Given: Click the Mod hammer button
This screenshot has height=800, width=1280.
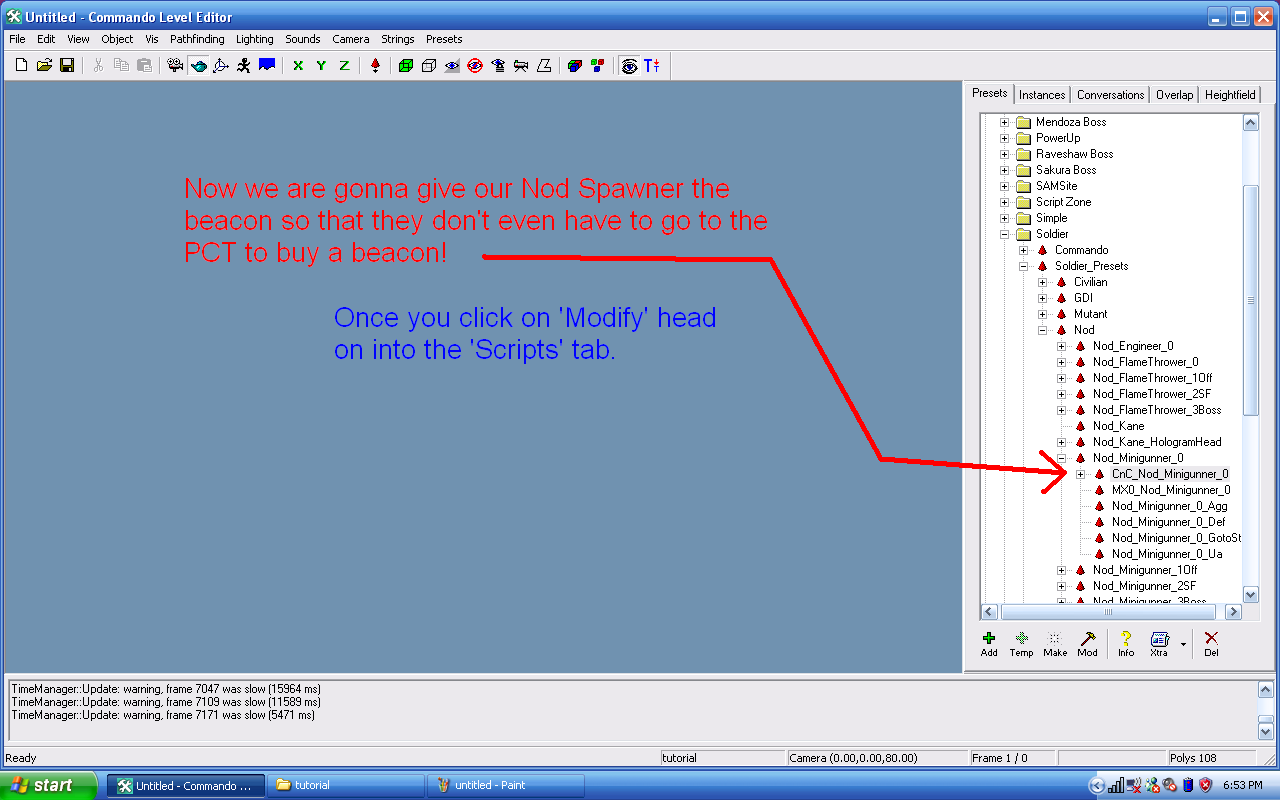Looking at the screenshot, I should pos(1087,643).
